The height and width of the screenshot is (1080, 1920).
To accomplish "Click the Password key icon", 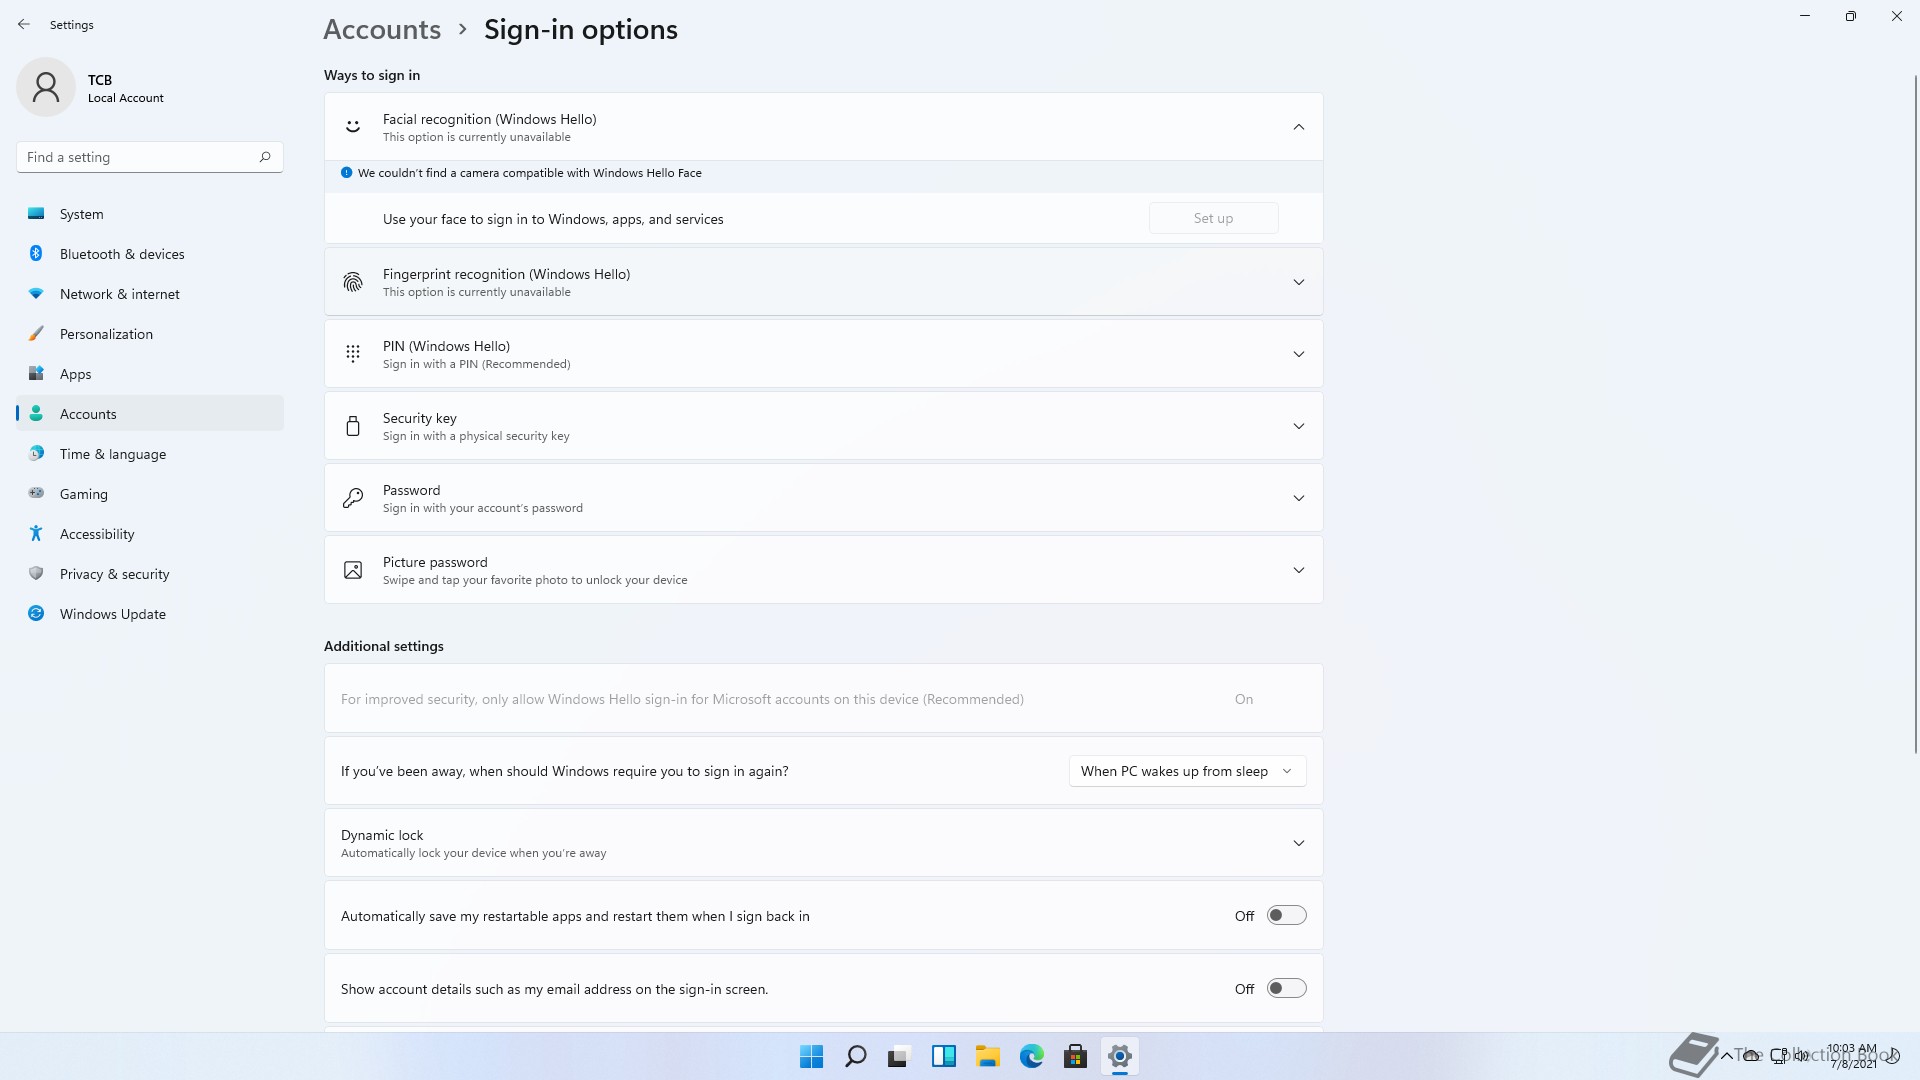I will coord(353,498).
